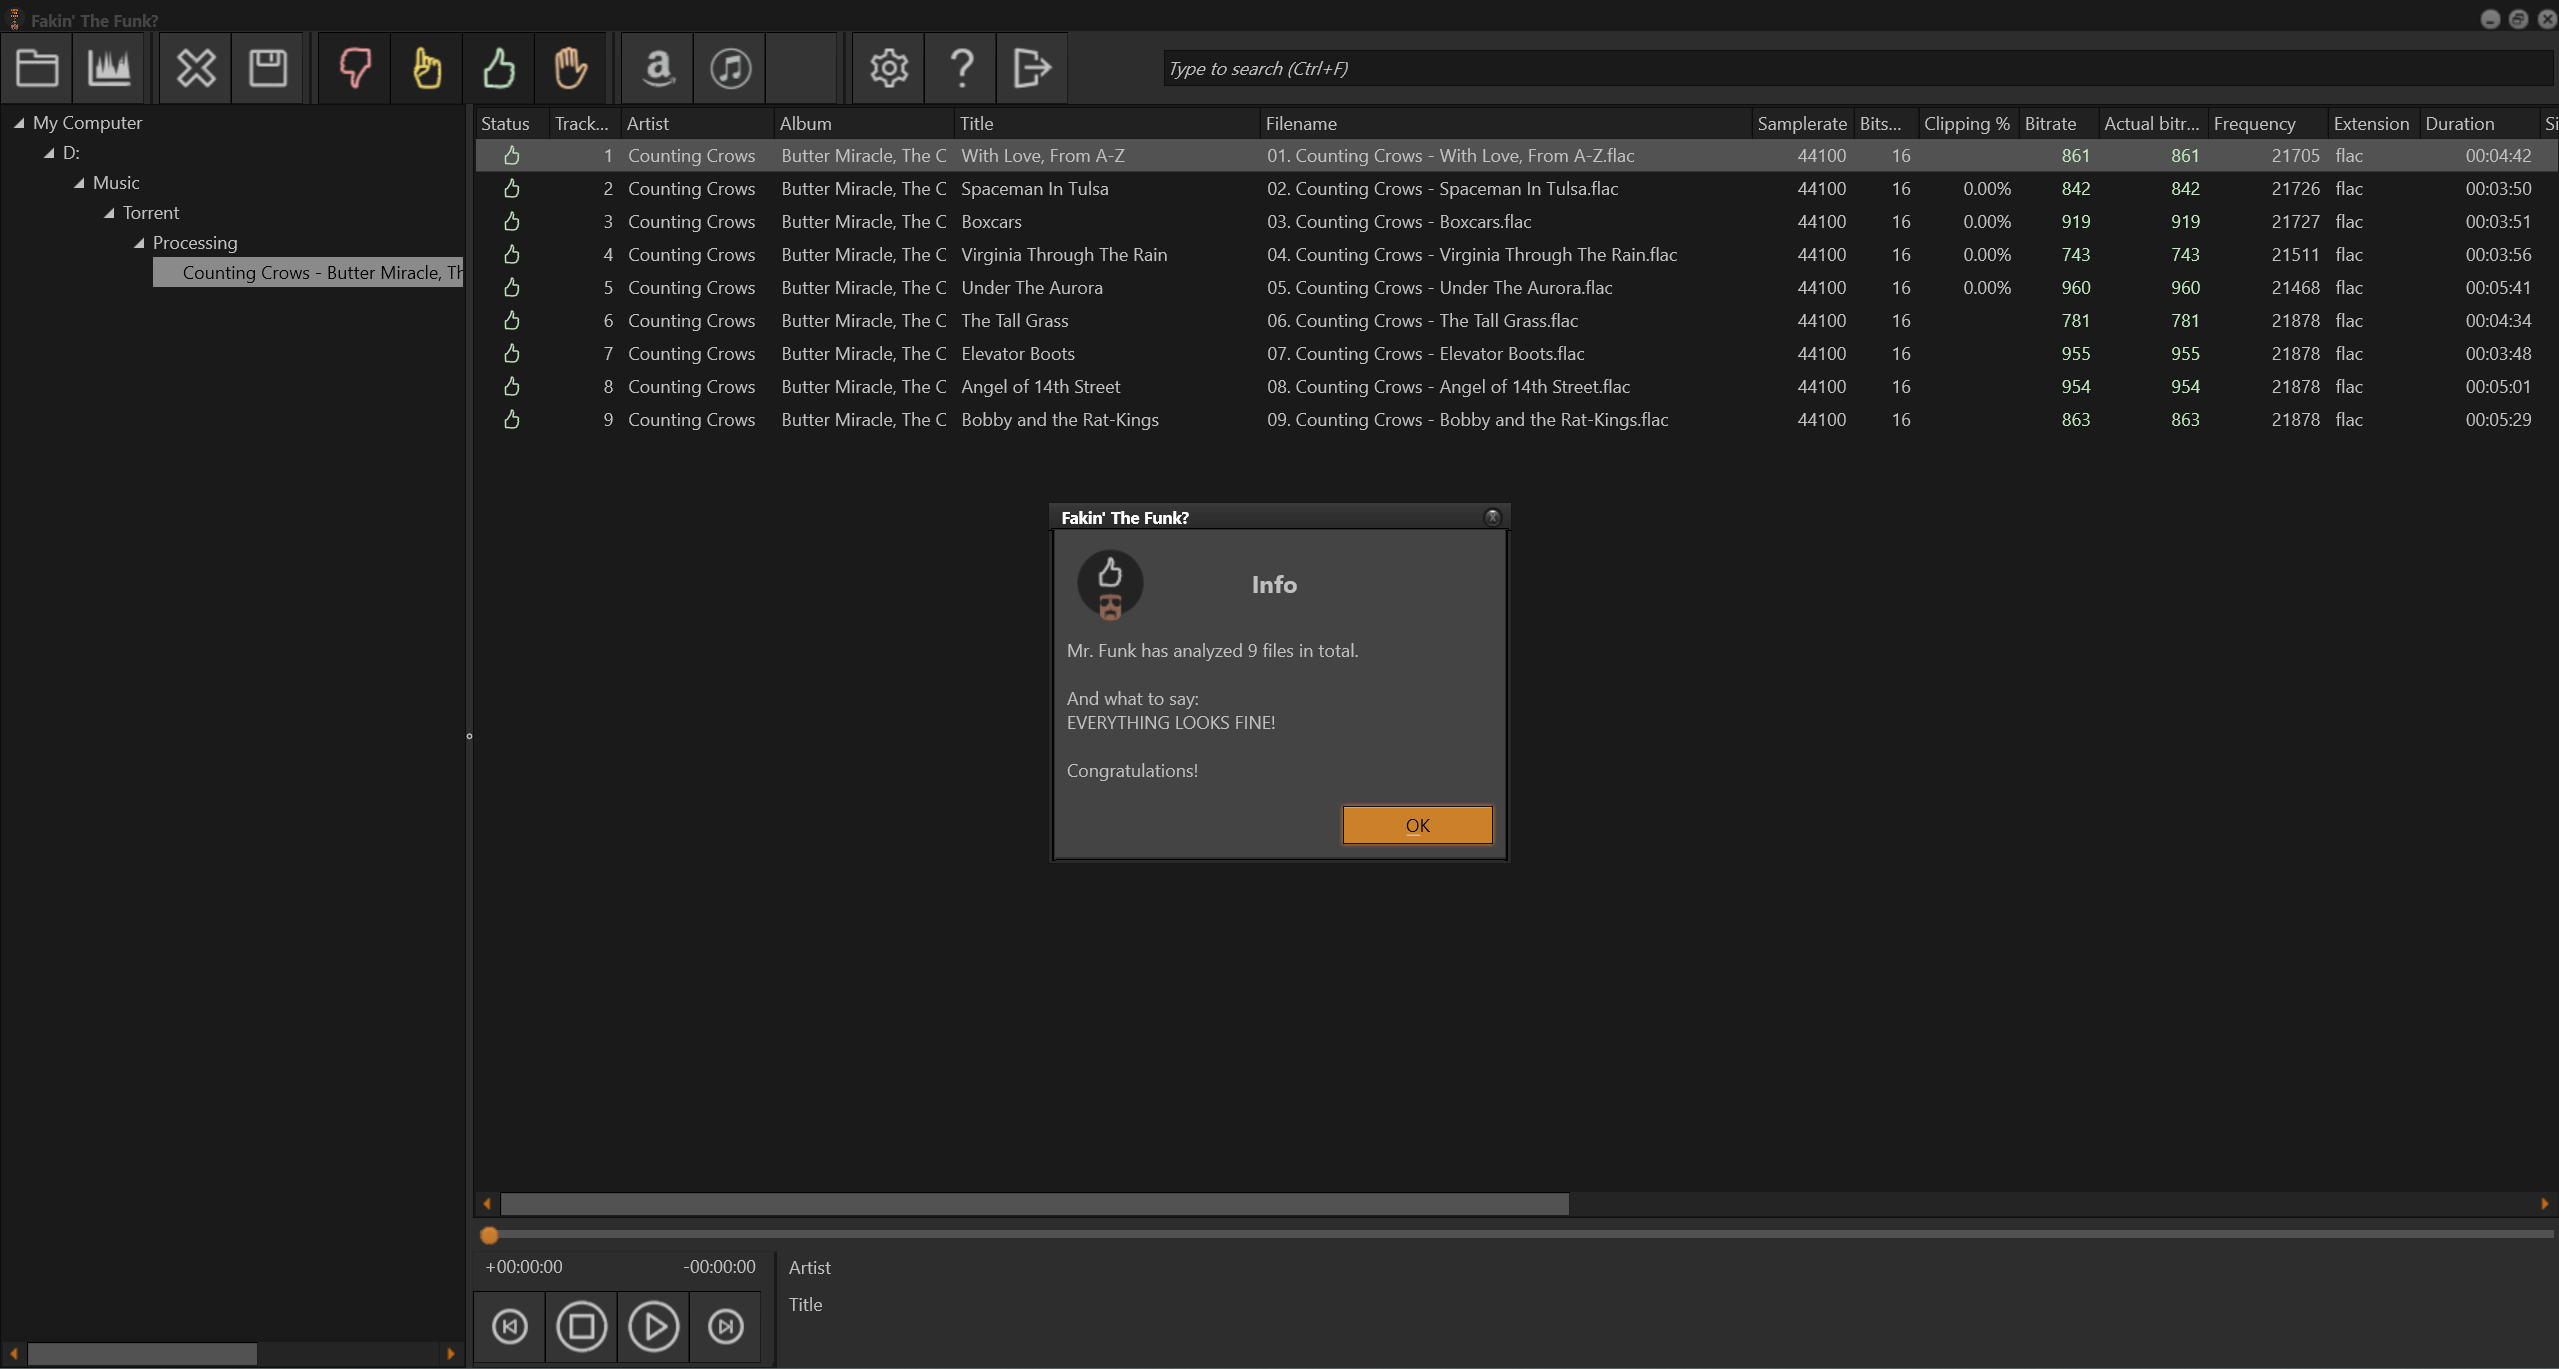Image resolution: width=2559 pixels, height=1369 pixels.
Task: Click the music note toolbar icon
Action: pos(730,68)
